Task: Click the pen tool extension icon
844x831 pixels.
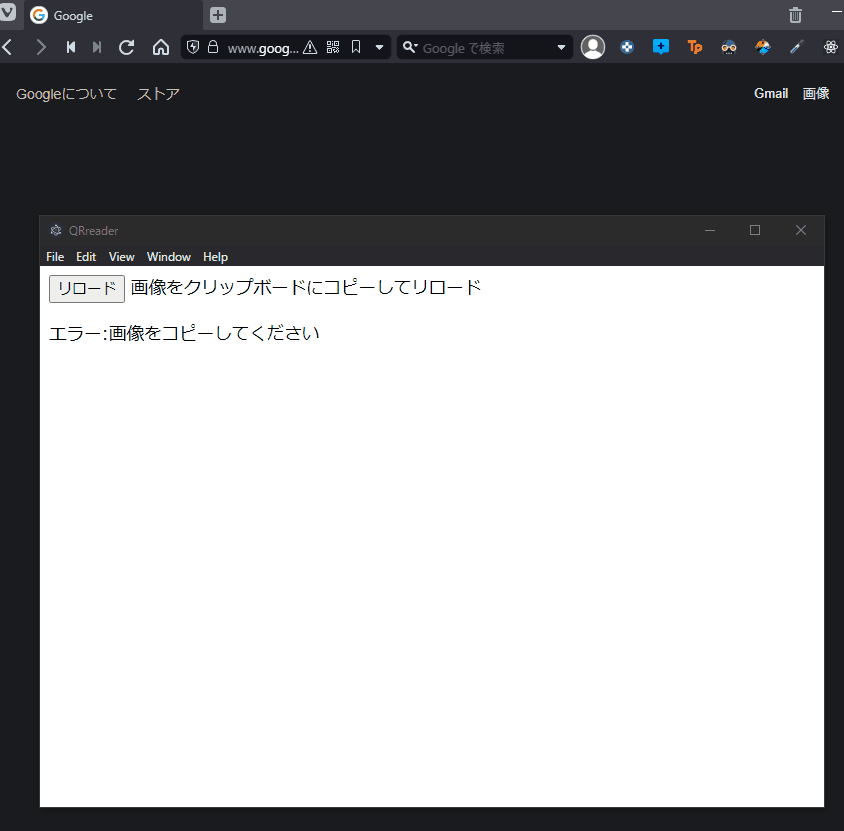Action: tap(797, 47)
